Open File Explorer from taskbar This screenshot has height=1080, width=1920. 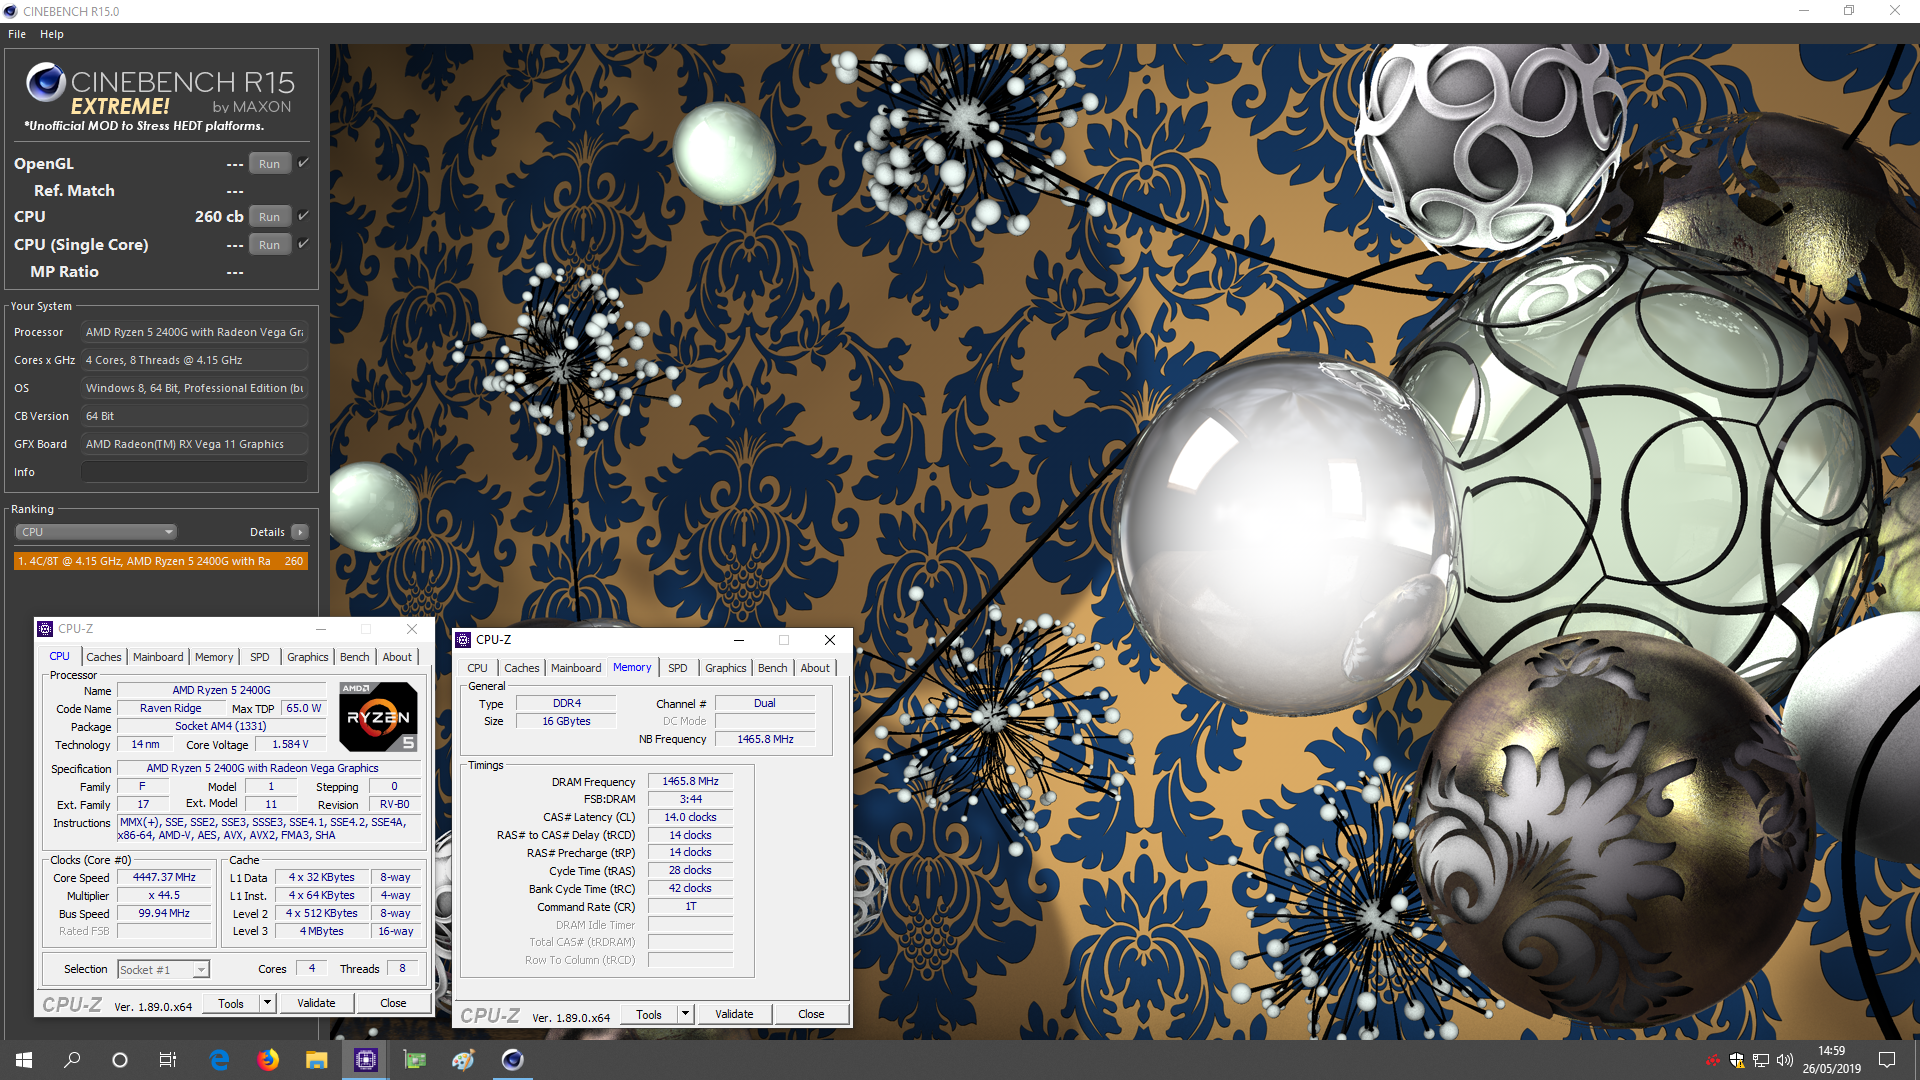tap(316, 1060)
